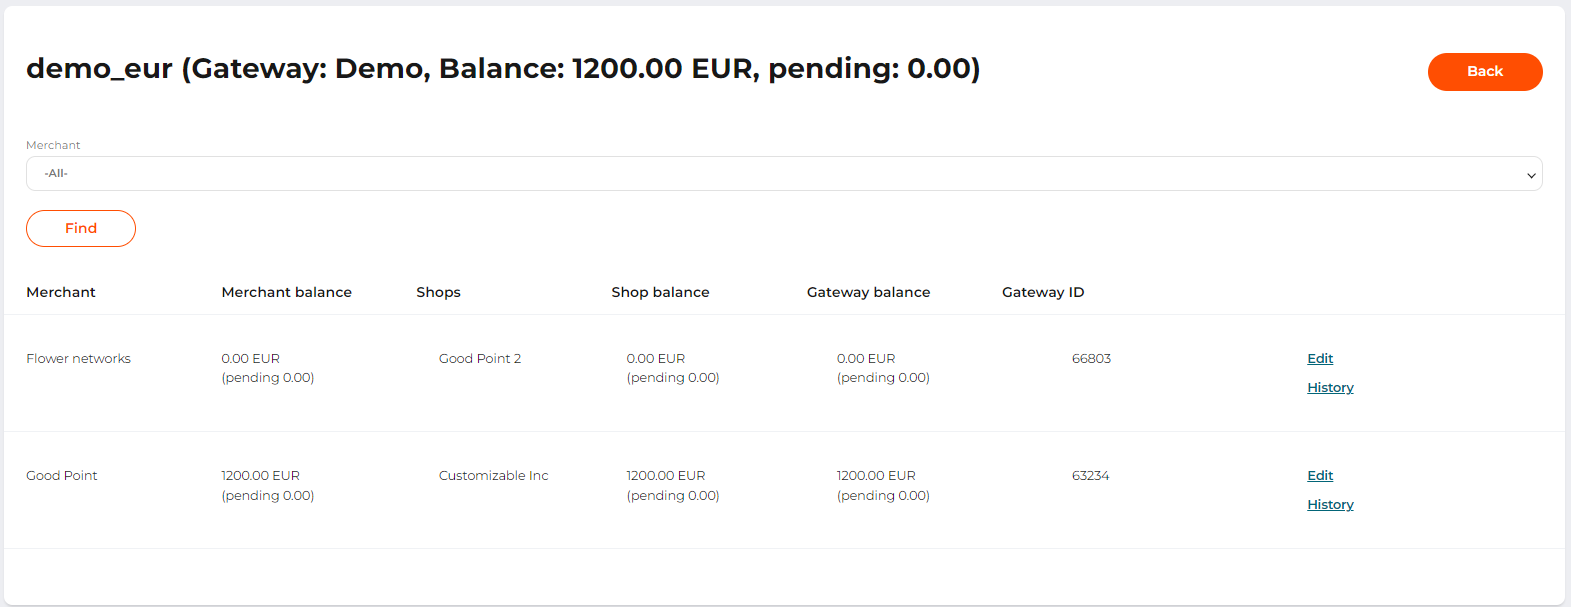
Task: Select the Gateway balance column header
Action: tap(868, 293)
